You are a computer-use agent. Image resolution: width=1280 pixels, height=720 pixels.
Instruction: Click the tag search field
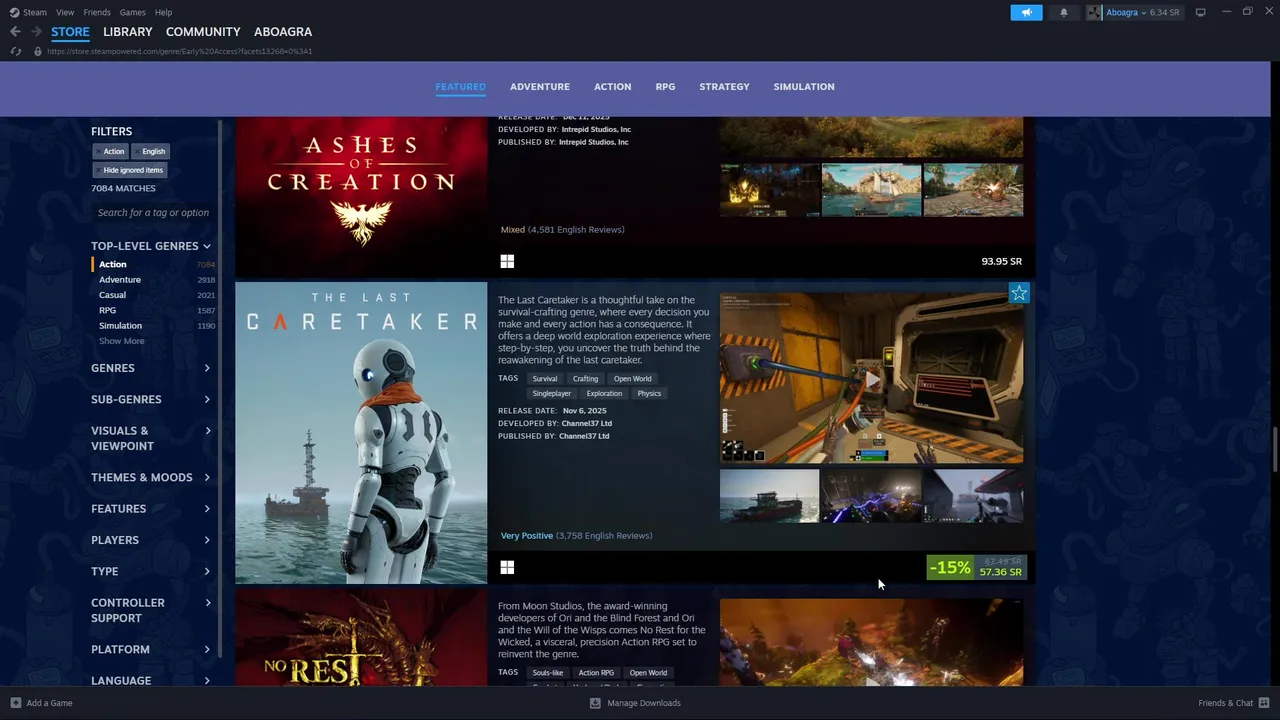pos(153,213)
